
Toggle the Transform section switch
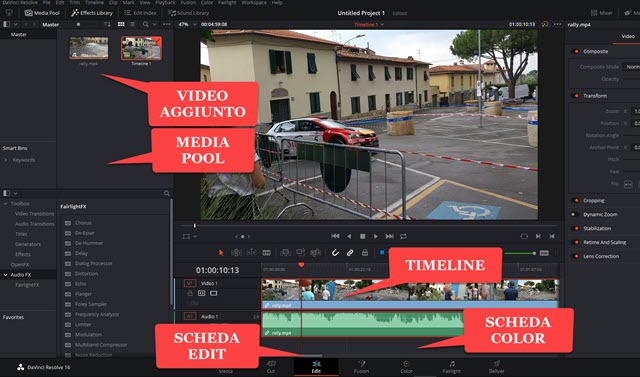pos(576,96)
